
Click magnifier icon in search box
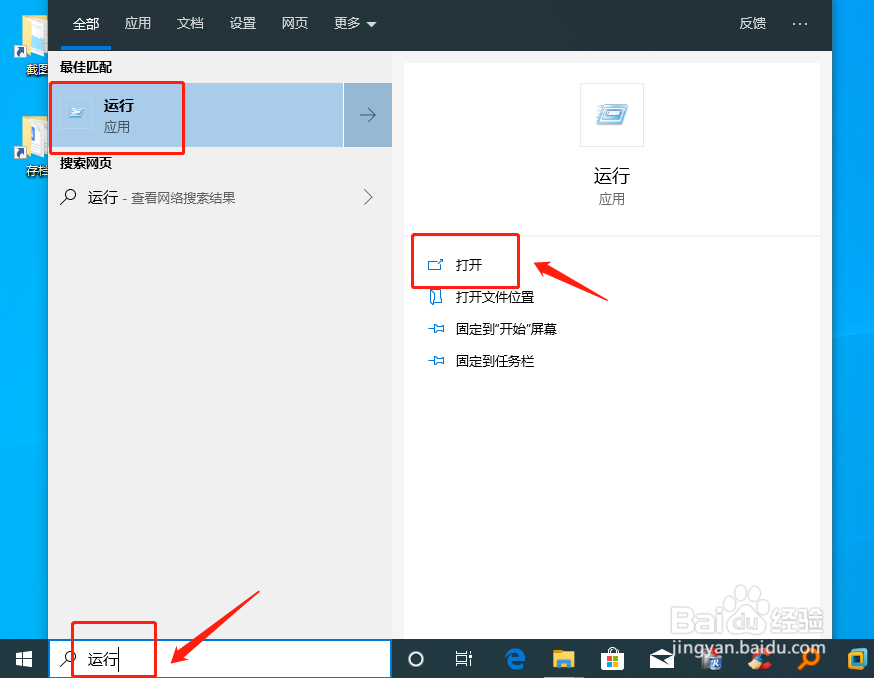click(68, 658)
